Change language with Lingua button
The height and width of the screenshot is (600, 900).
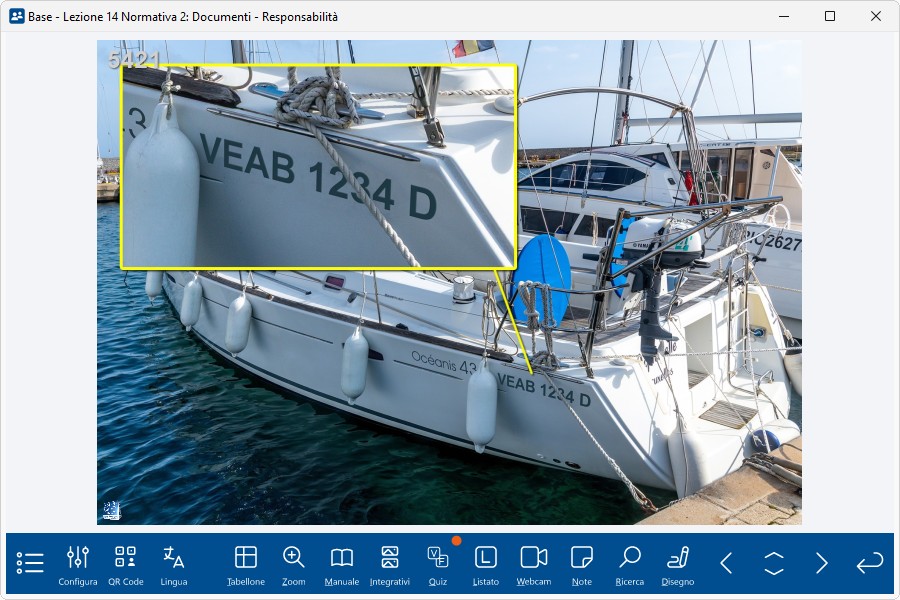[x=174, y=564]
